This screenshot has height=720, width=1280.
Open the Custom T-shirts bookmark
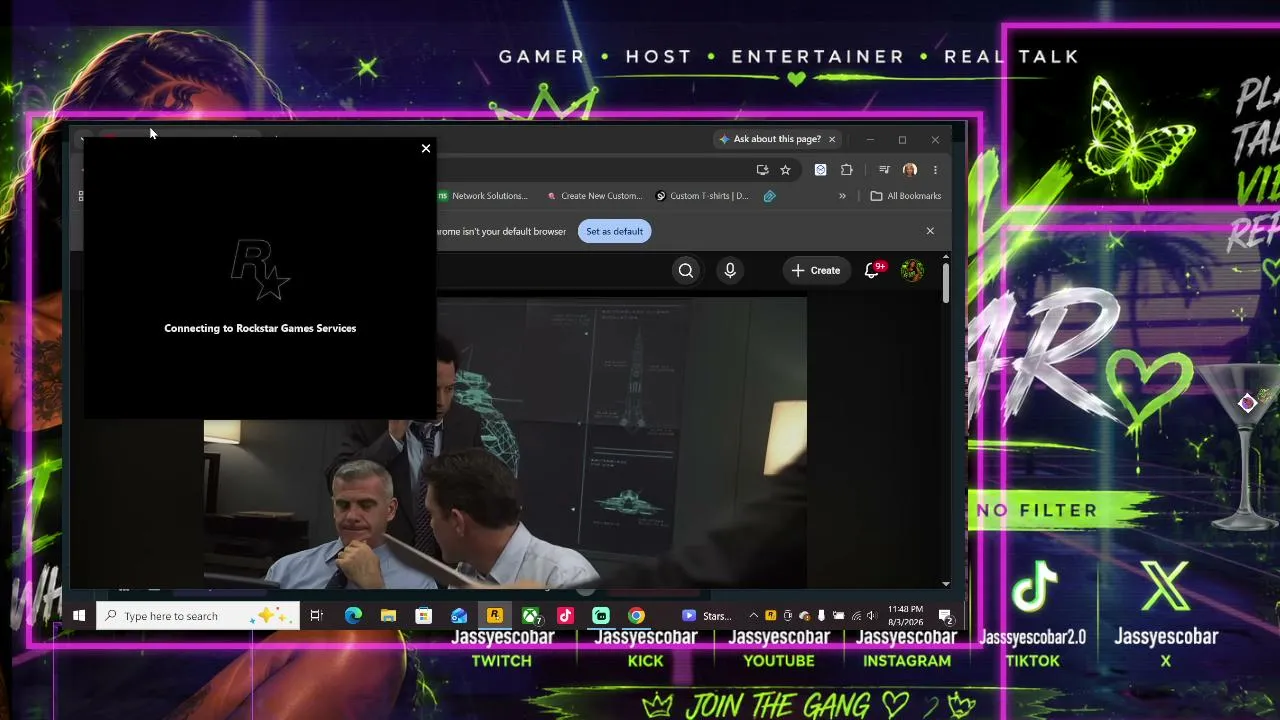point(702,196)
